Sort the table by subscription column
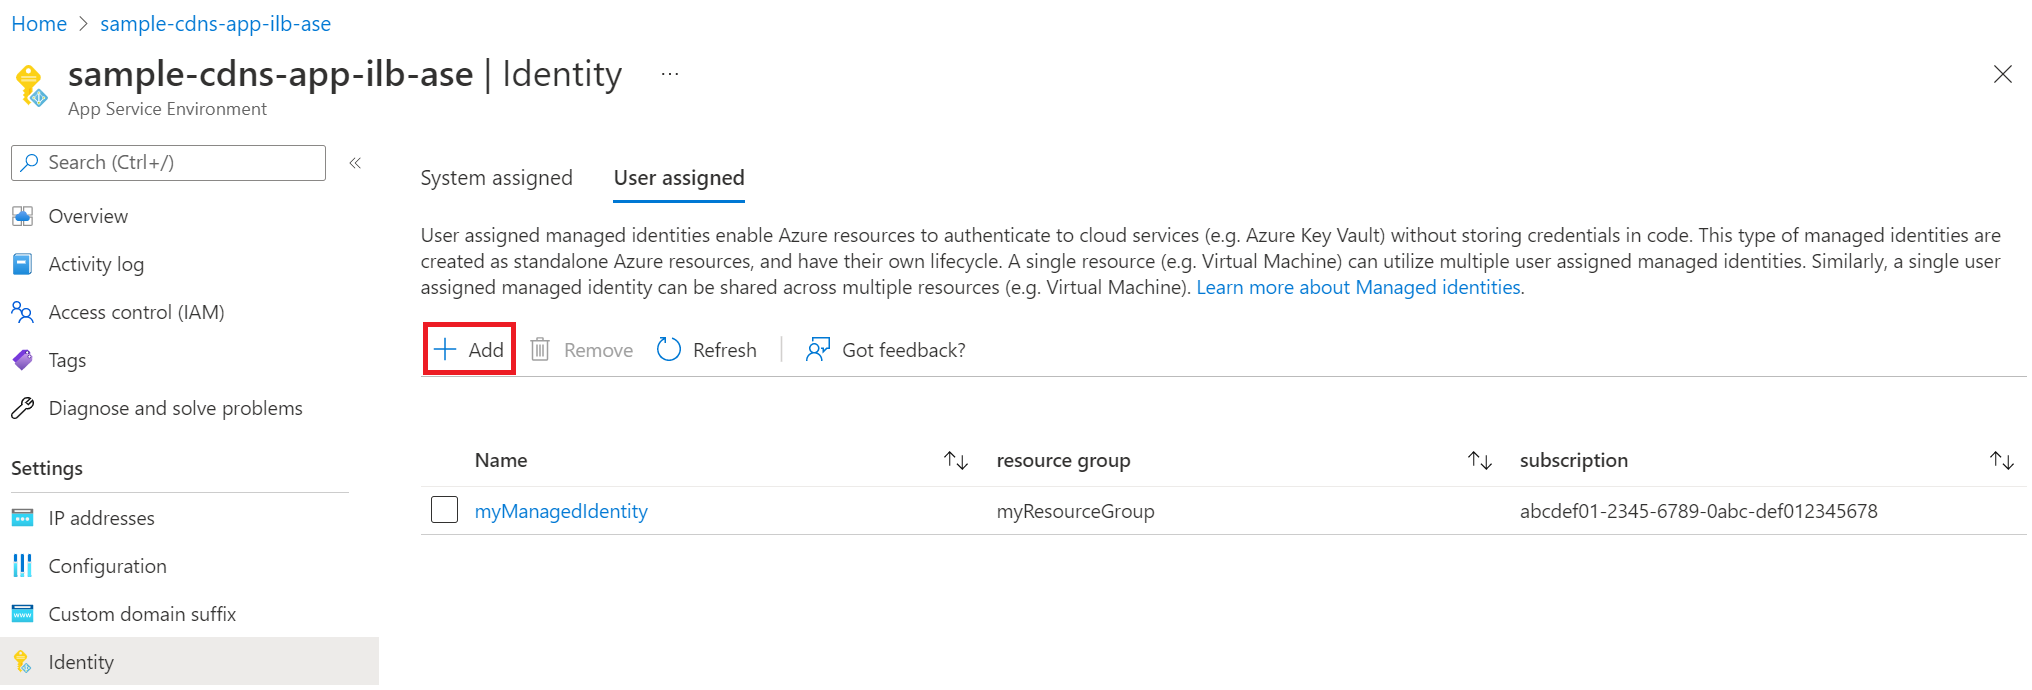This screenshot has height=690, width=2032. click(x=2002, y=460)
